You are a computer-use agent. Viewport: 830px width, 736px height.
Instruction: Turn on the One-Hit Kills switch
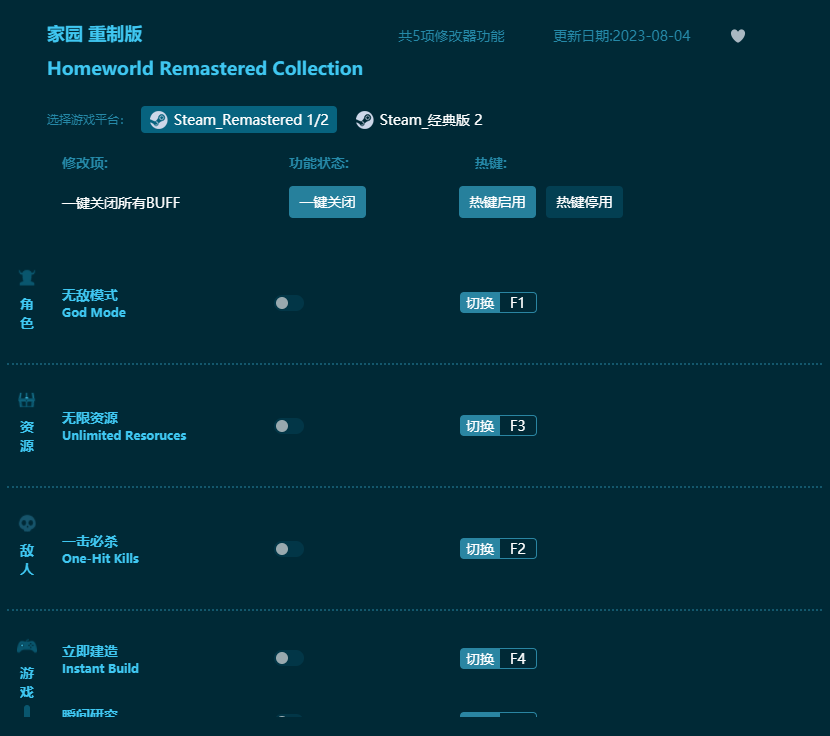point(289,549)
